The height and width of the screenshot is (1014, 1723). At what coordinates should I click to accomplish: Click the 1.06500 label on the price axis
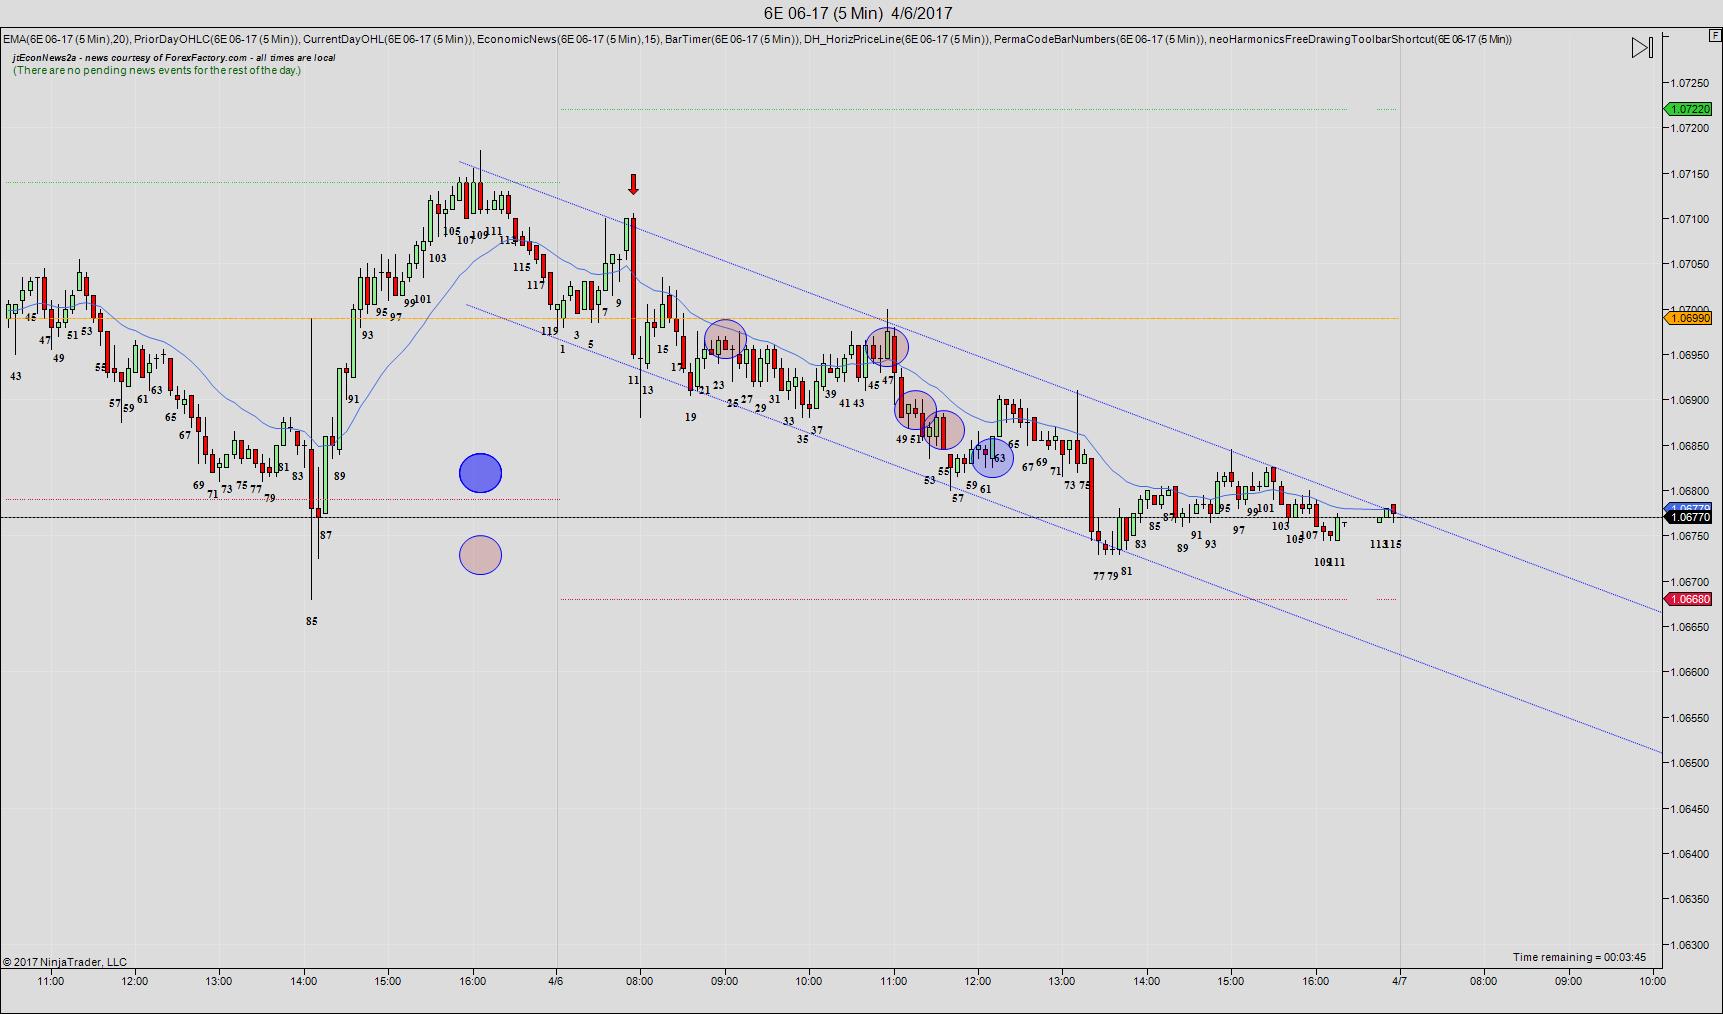tap(1689, 763)
